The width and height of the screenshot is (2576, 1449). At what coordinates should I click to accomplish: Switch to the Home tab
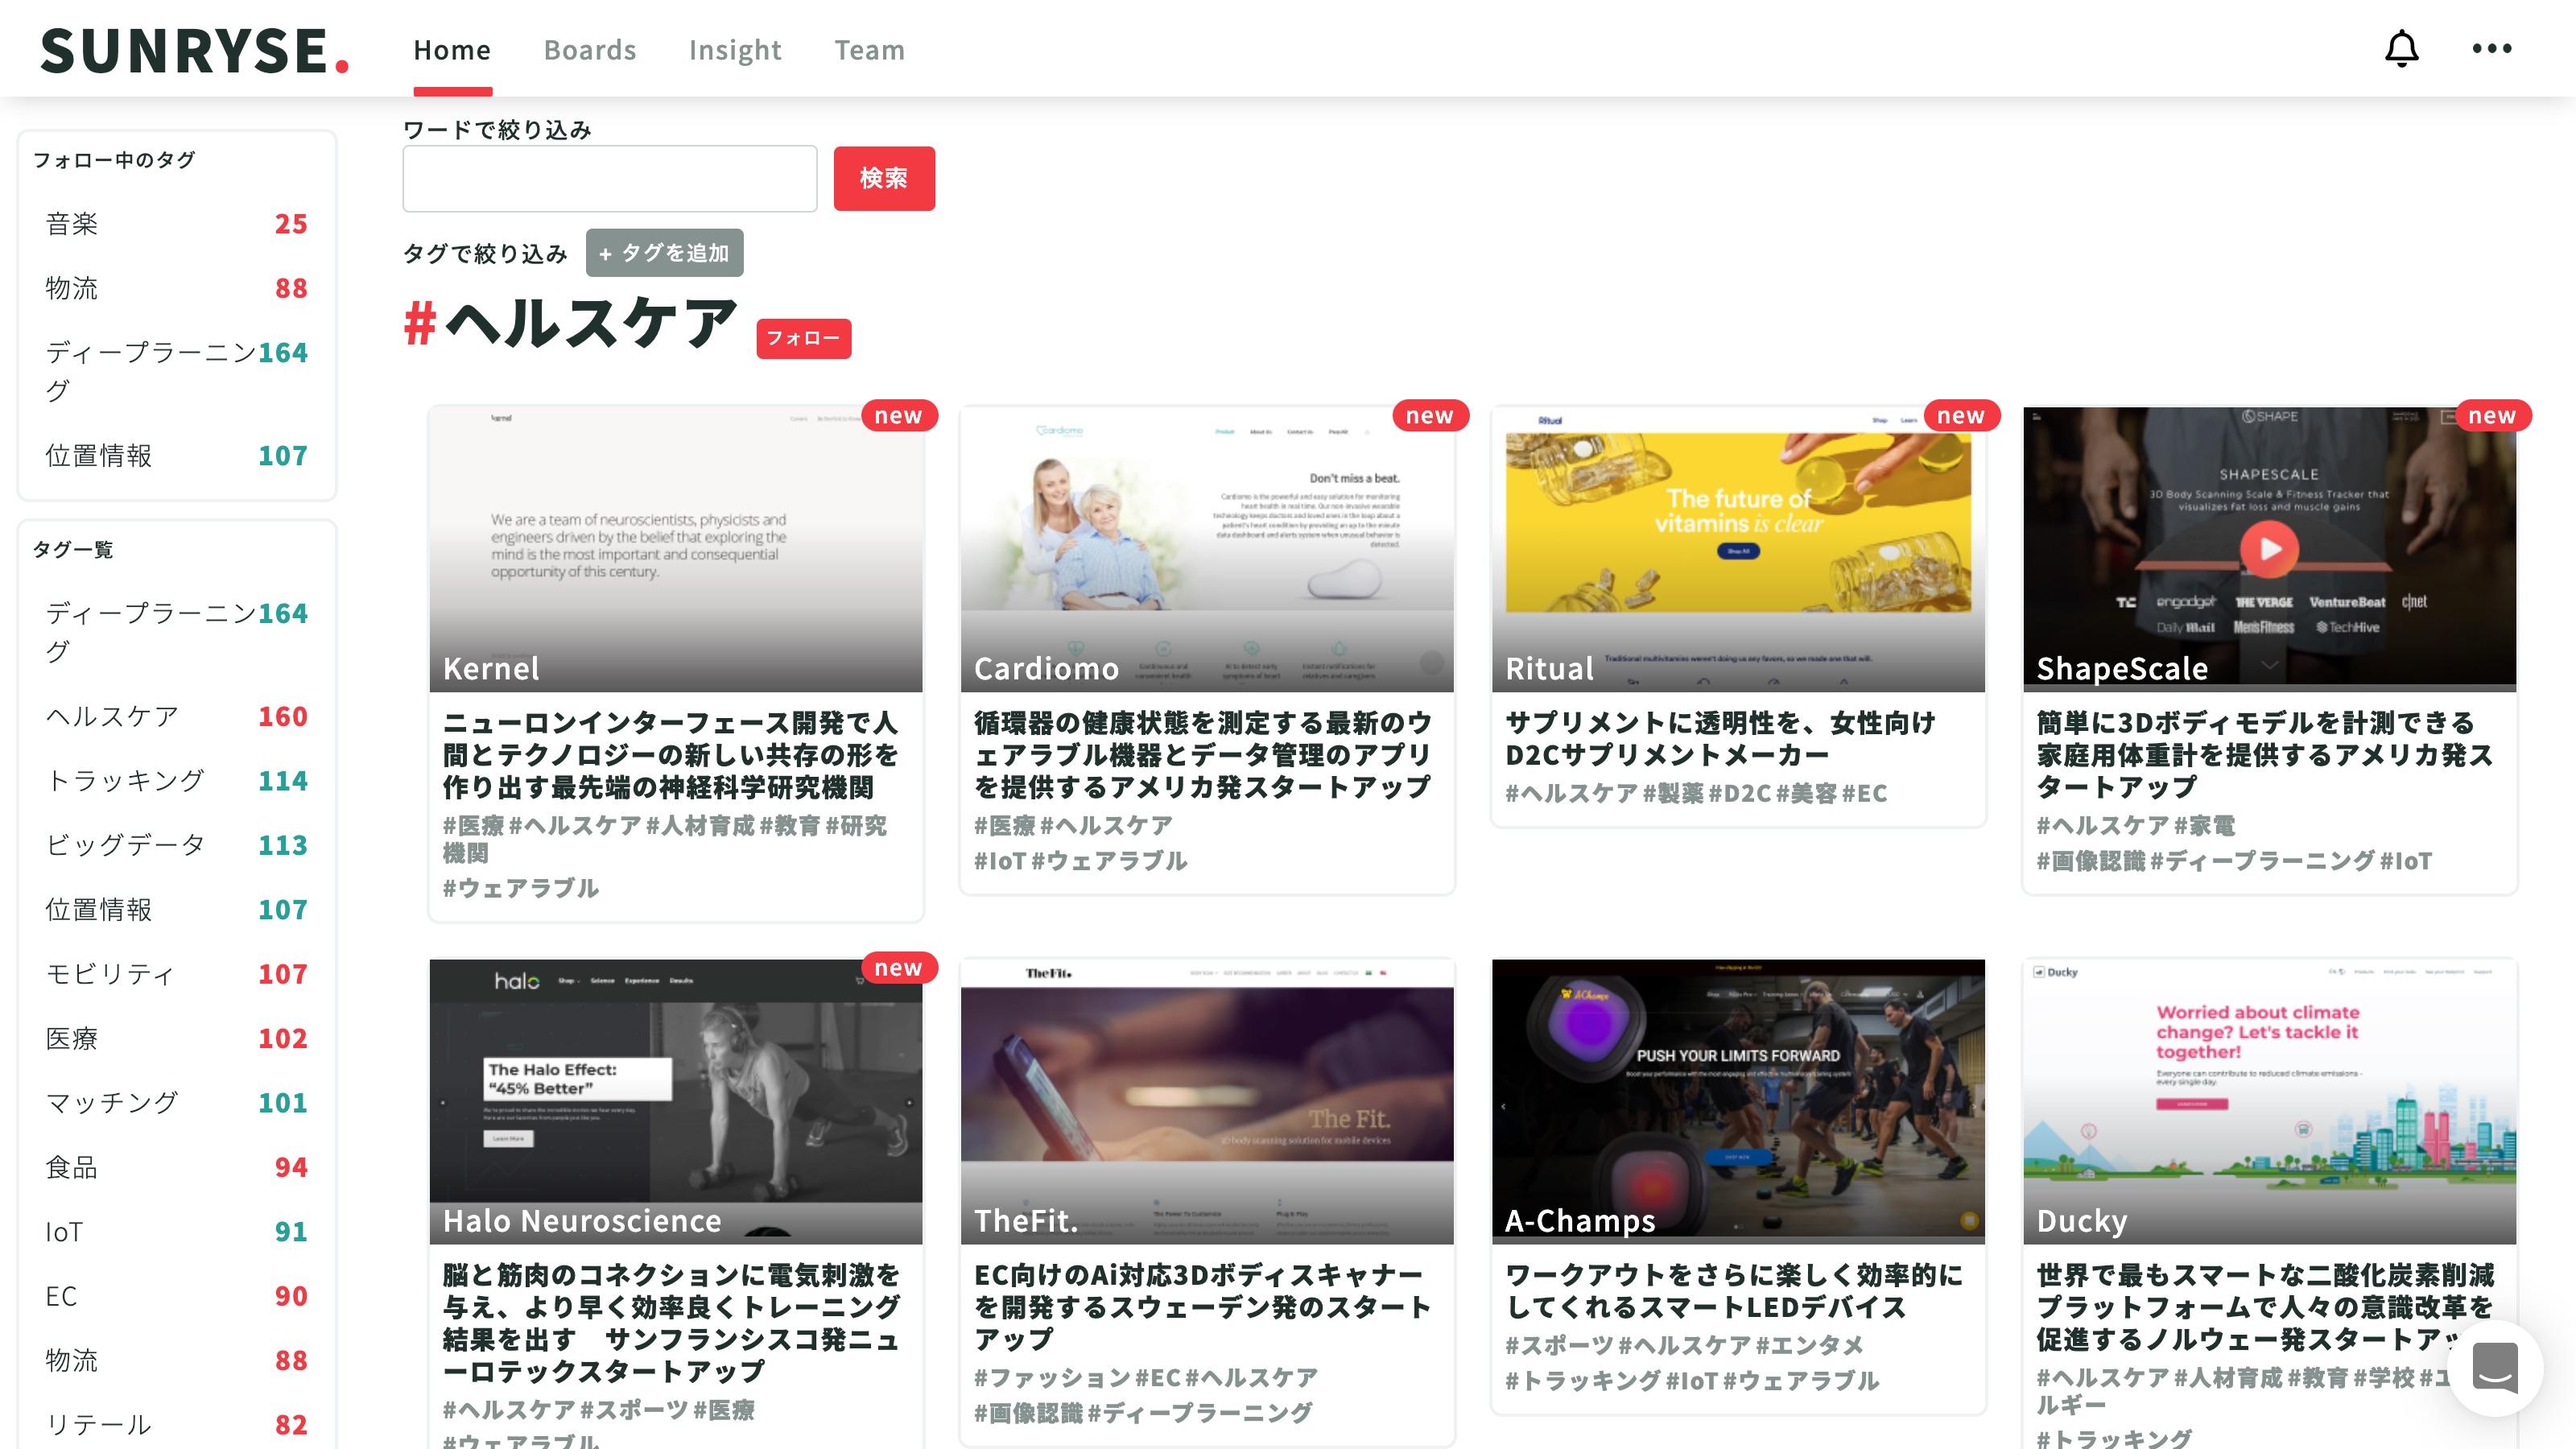(452, 50)
